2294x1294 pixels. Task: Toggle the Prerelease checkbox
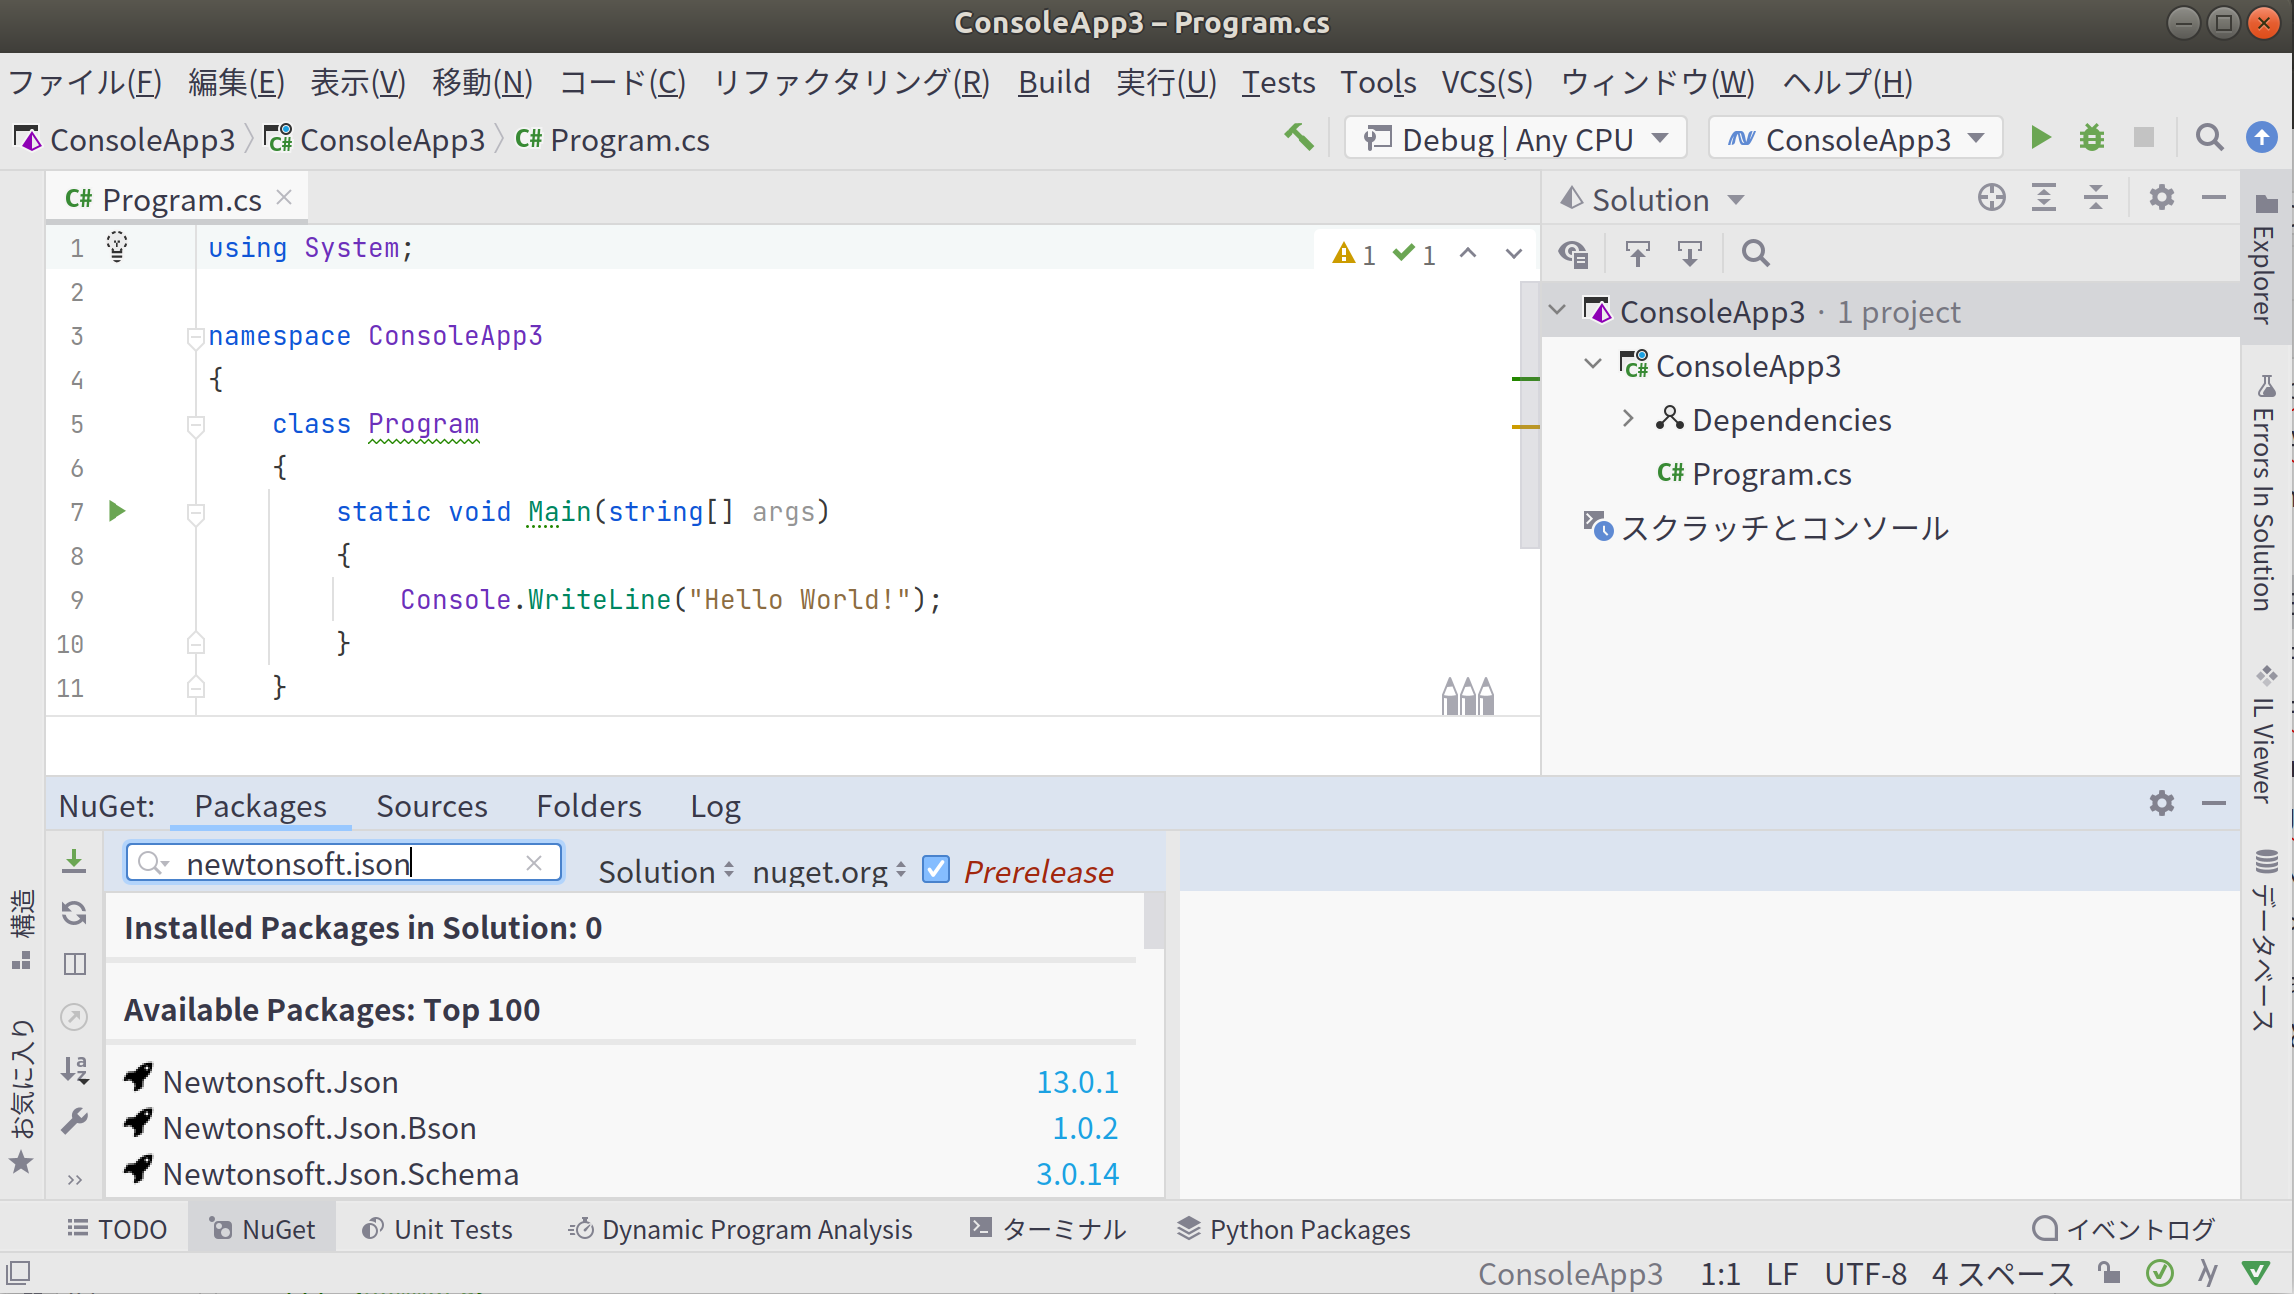click(x=936, y=869)
